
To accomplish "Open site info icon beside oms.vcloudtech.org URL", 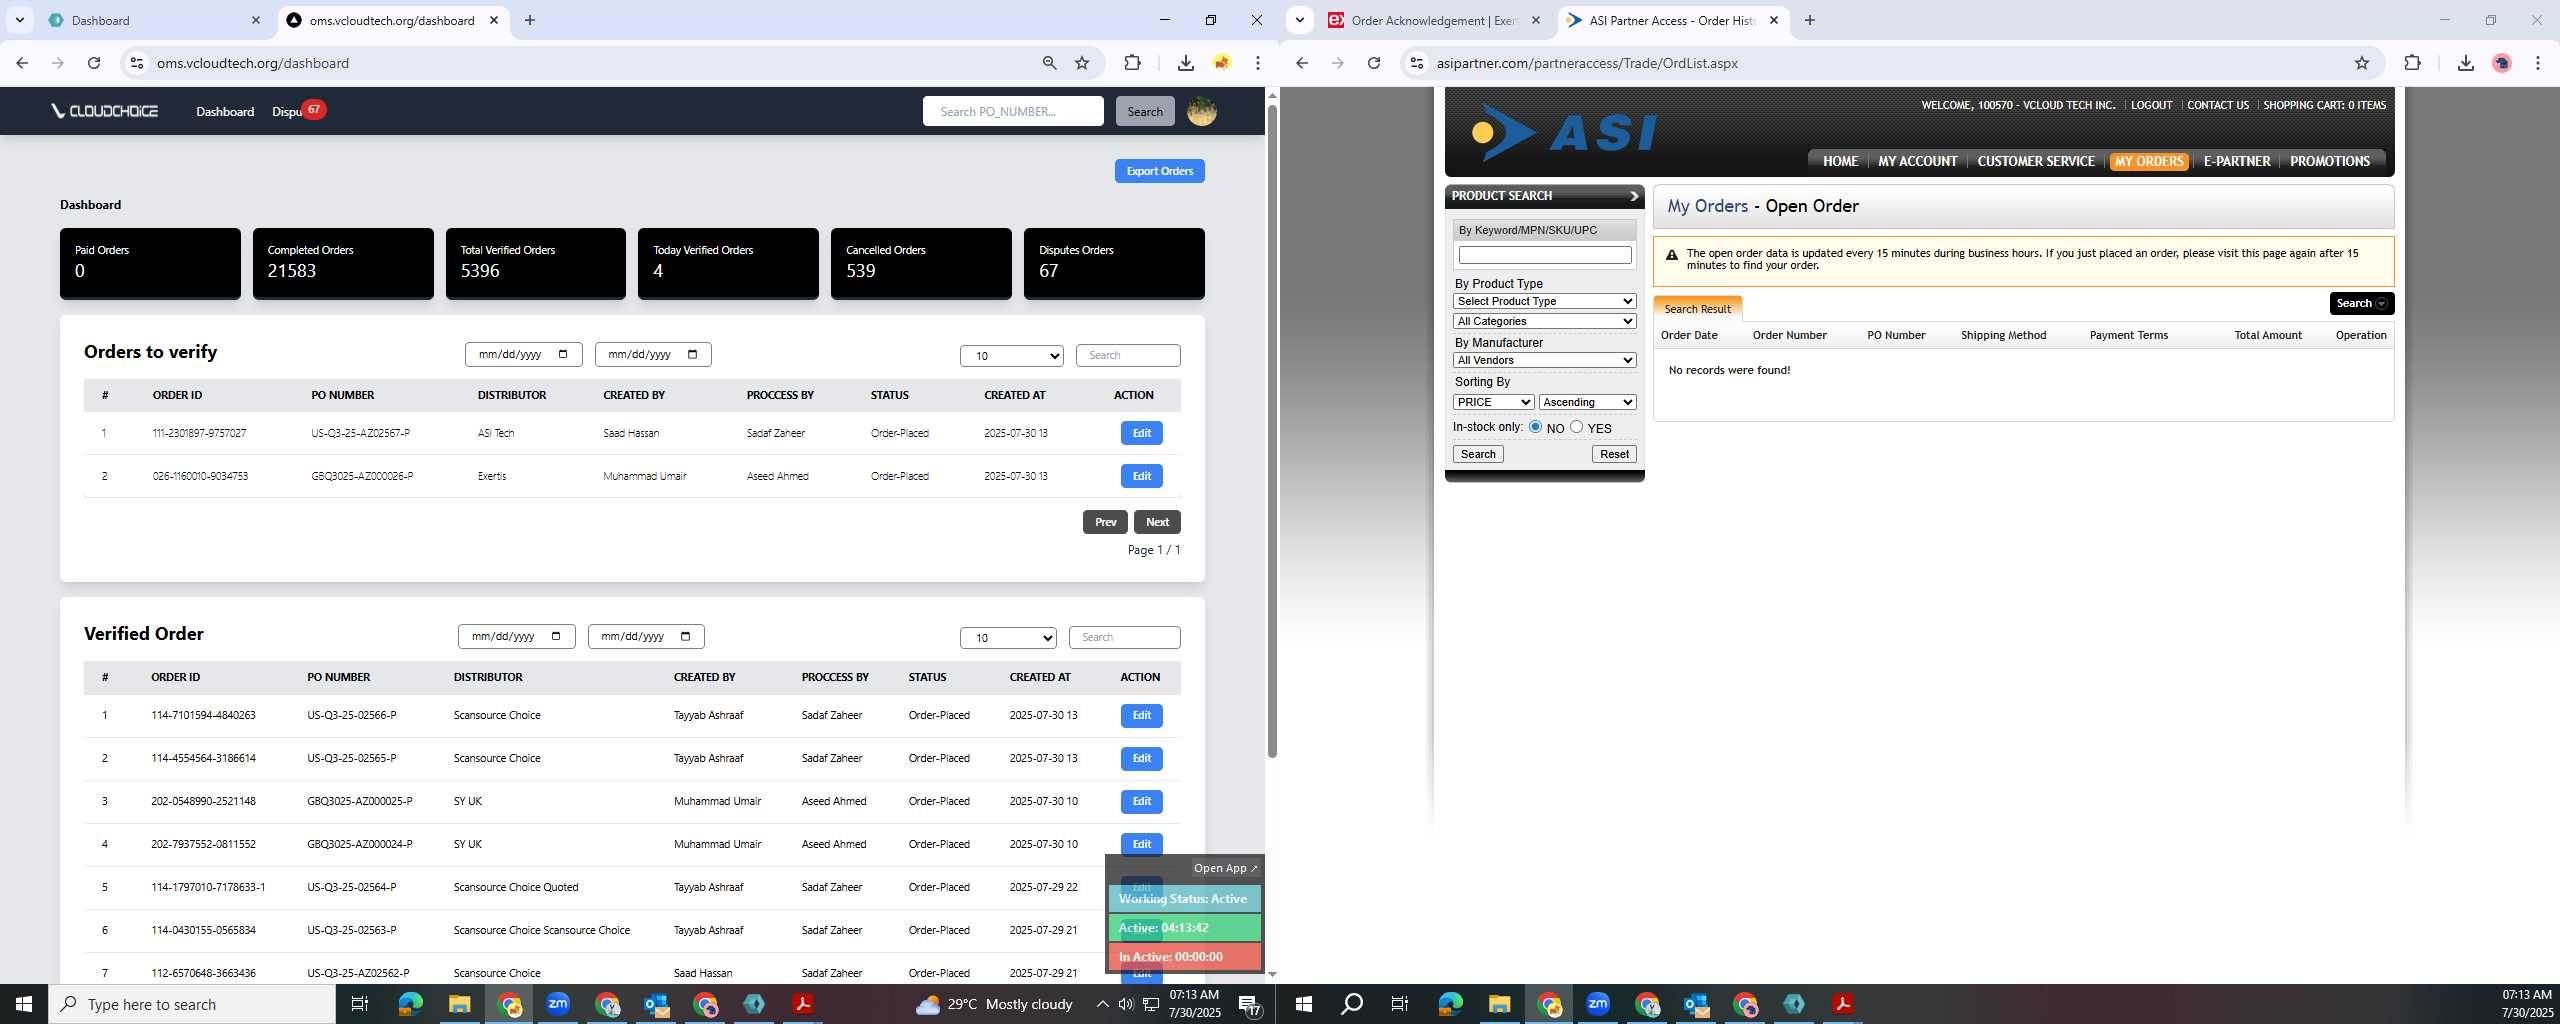I will click(x=137, y=63).
